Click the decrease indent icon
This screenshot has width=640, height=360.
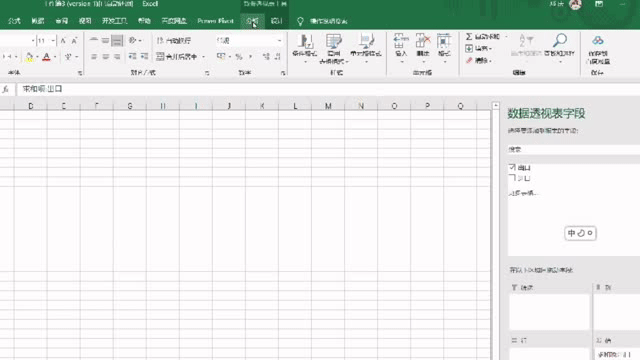pos(132,56)
